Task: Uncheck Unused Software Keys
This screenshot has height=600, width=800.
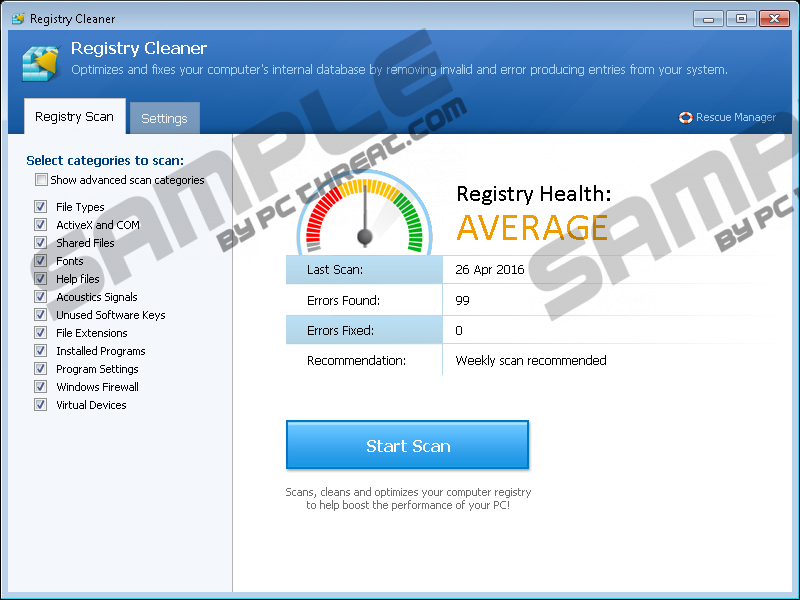Action: [40, 314]
